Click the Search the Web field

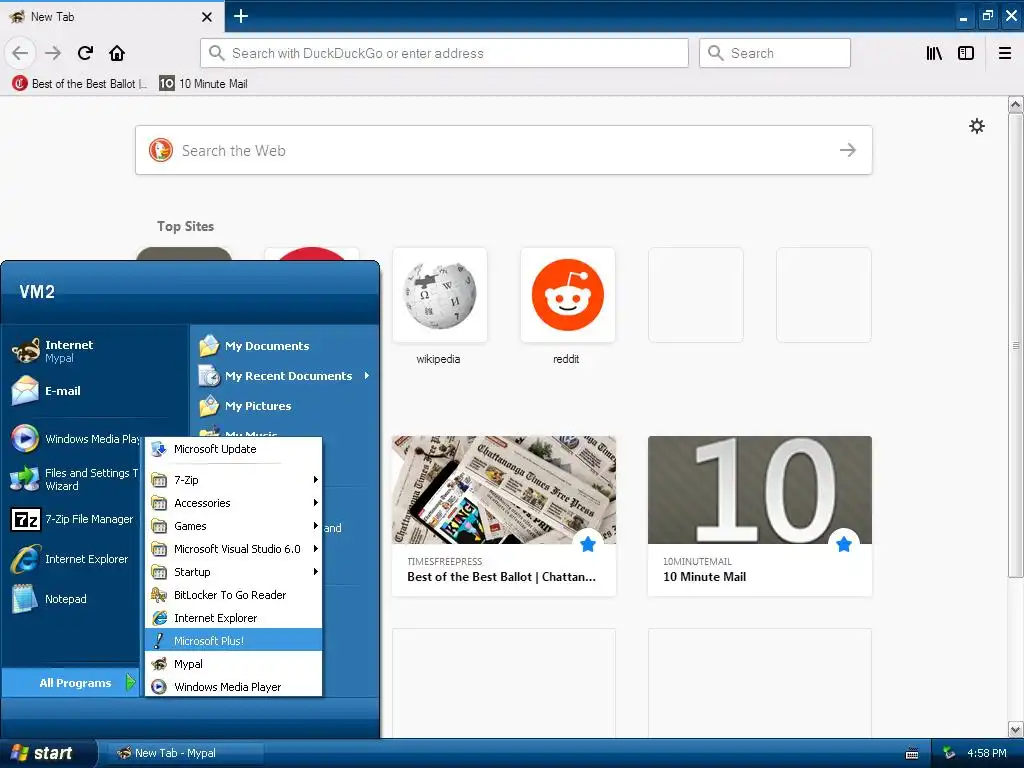coord(504,150)
